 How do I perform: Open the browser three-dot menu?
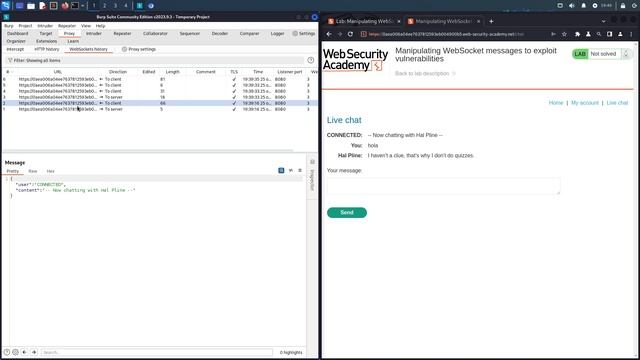631,34
